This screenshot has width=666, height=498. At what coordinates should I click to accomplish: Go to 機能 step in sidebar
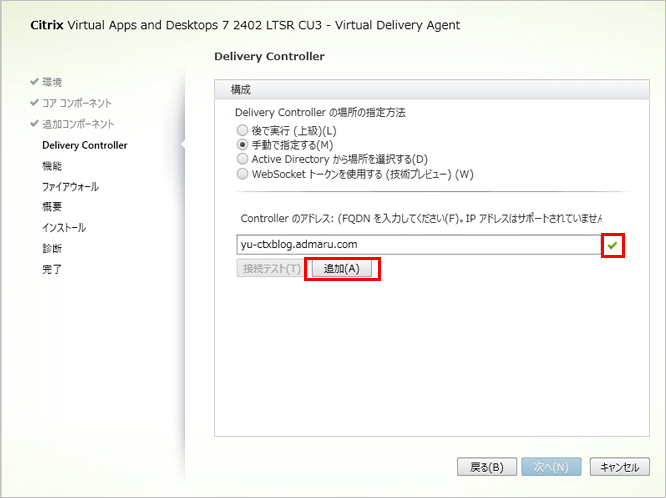[x=51, y=166]
